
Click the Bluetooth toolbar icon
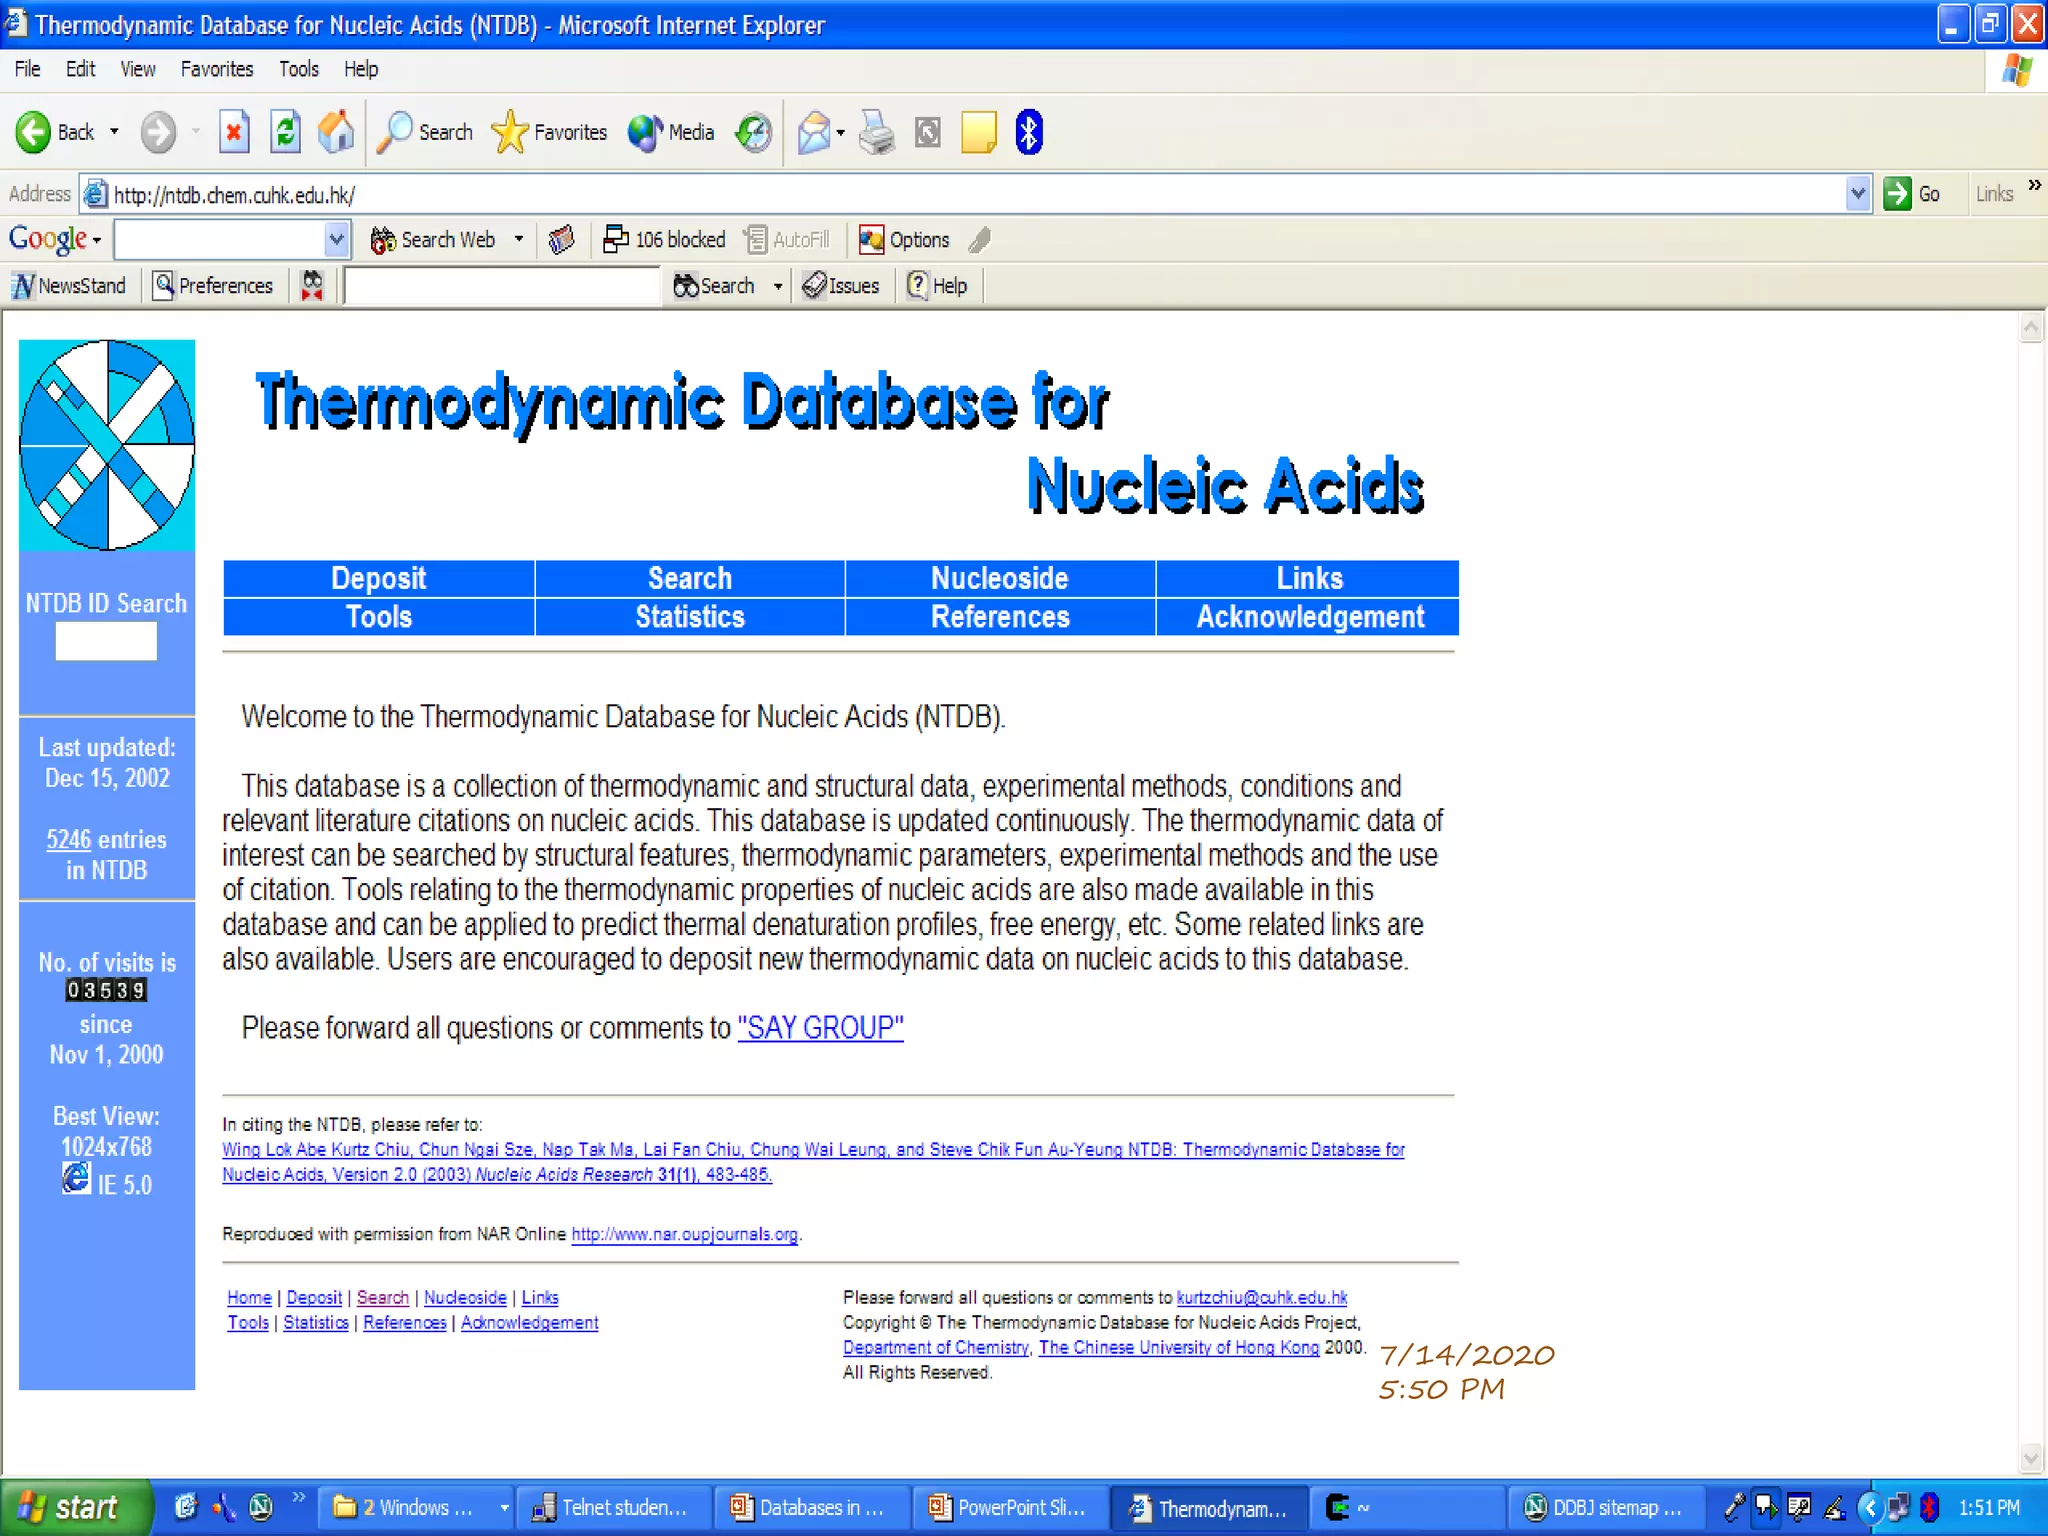(1028, 132)
